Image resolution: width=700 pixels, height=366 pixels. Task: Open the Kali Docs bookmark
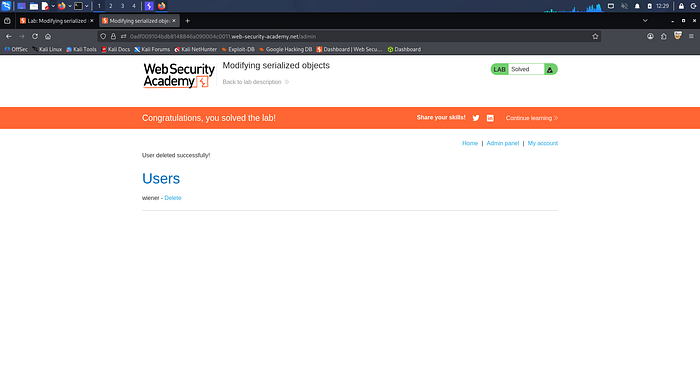tap(116, 49)
